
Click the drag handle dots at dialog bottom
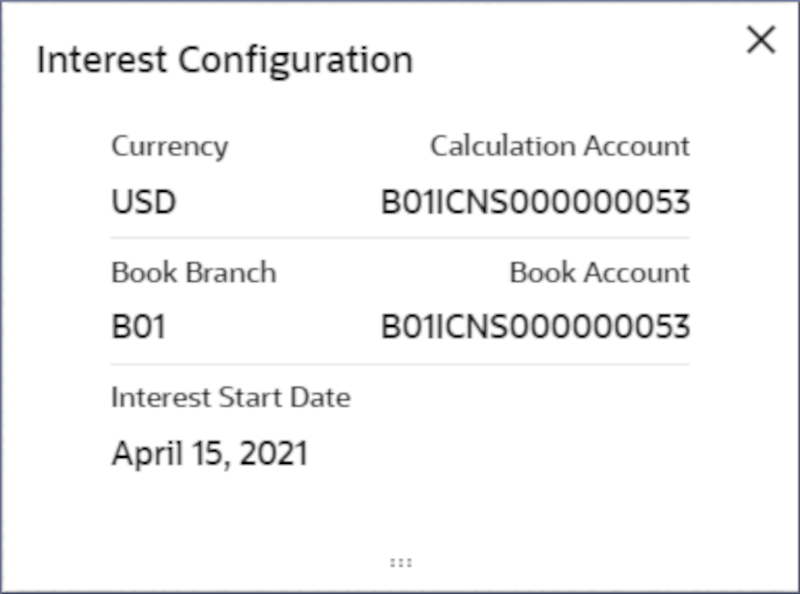[x=400, y=563]
